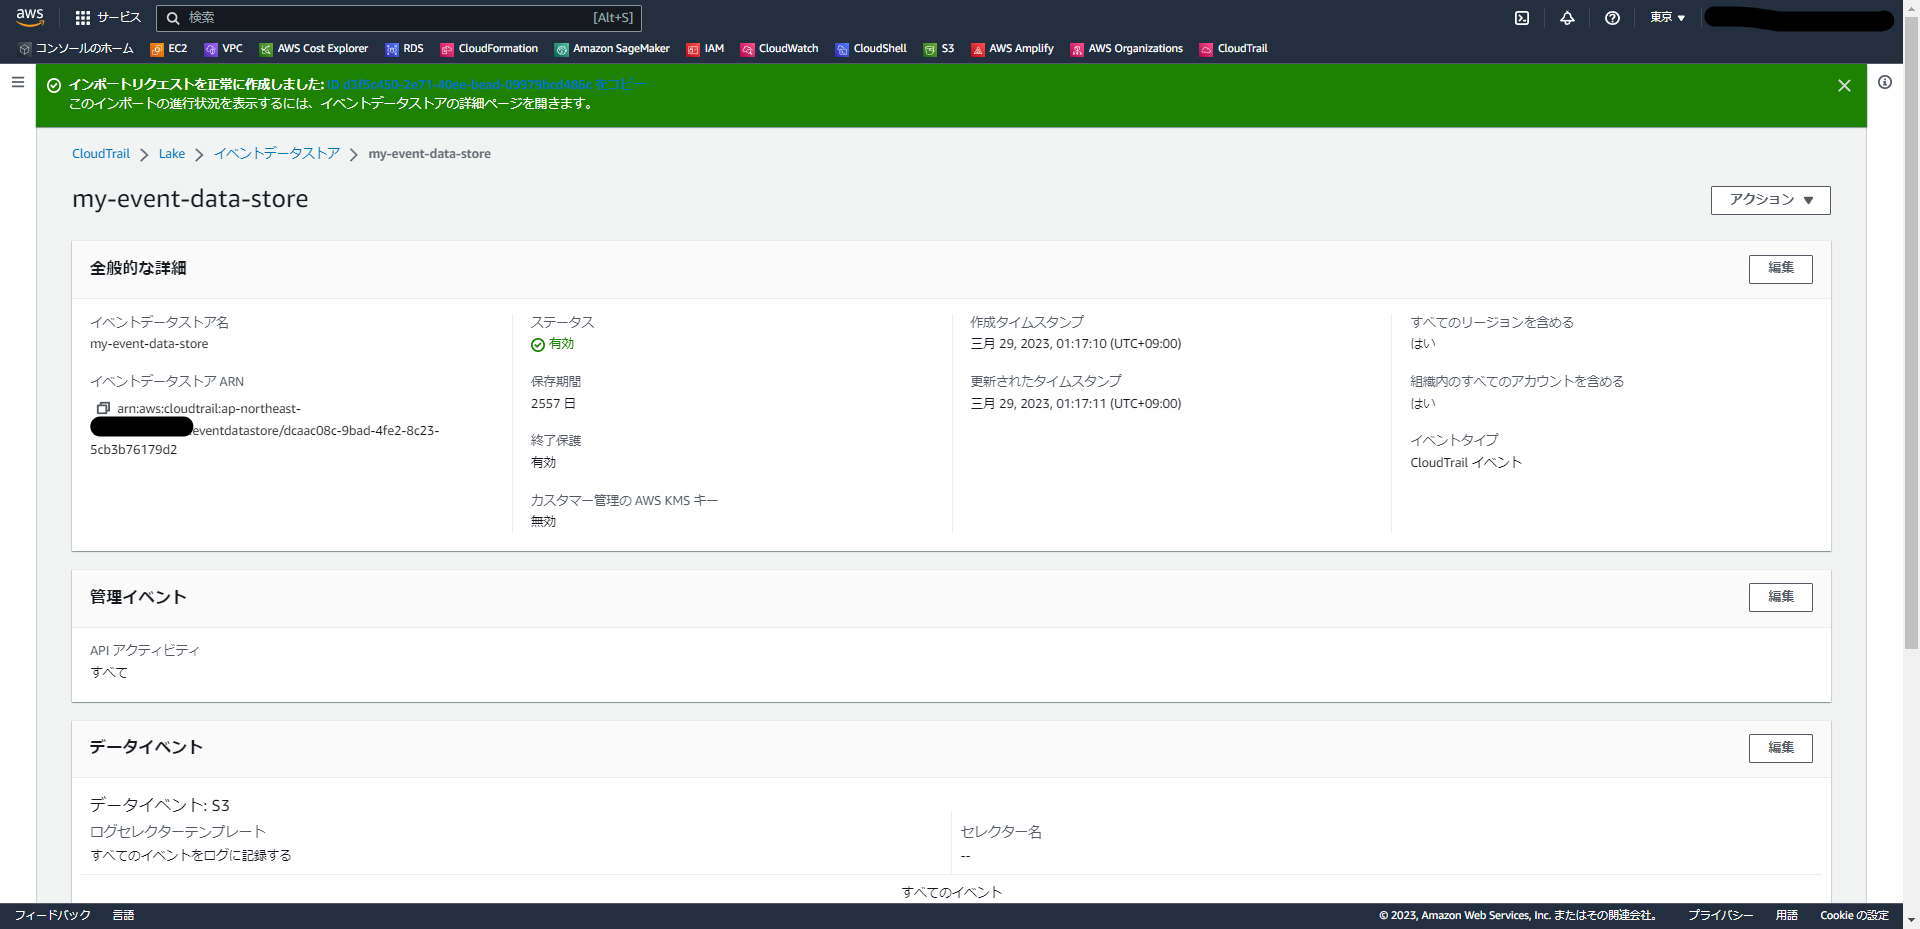1920x929 pixels.
Task: Open AWS Cost Explorer shortcut
Action: point(313,48)
